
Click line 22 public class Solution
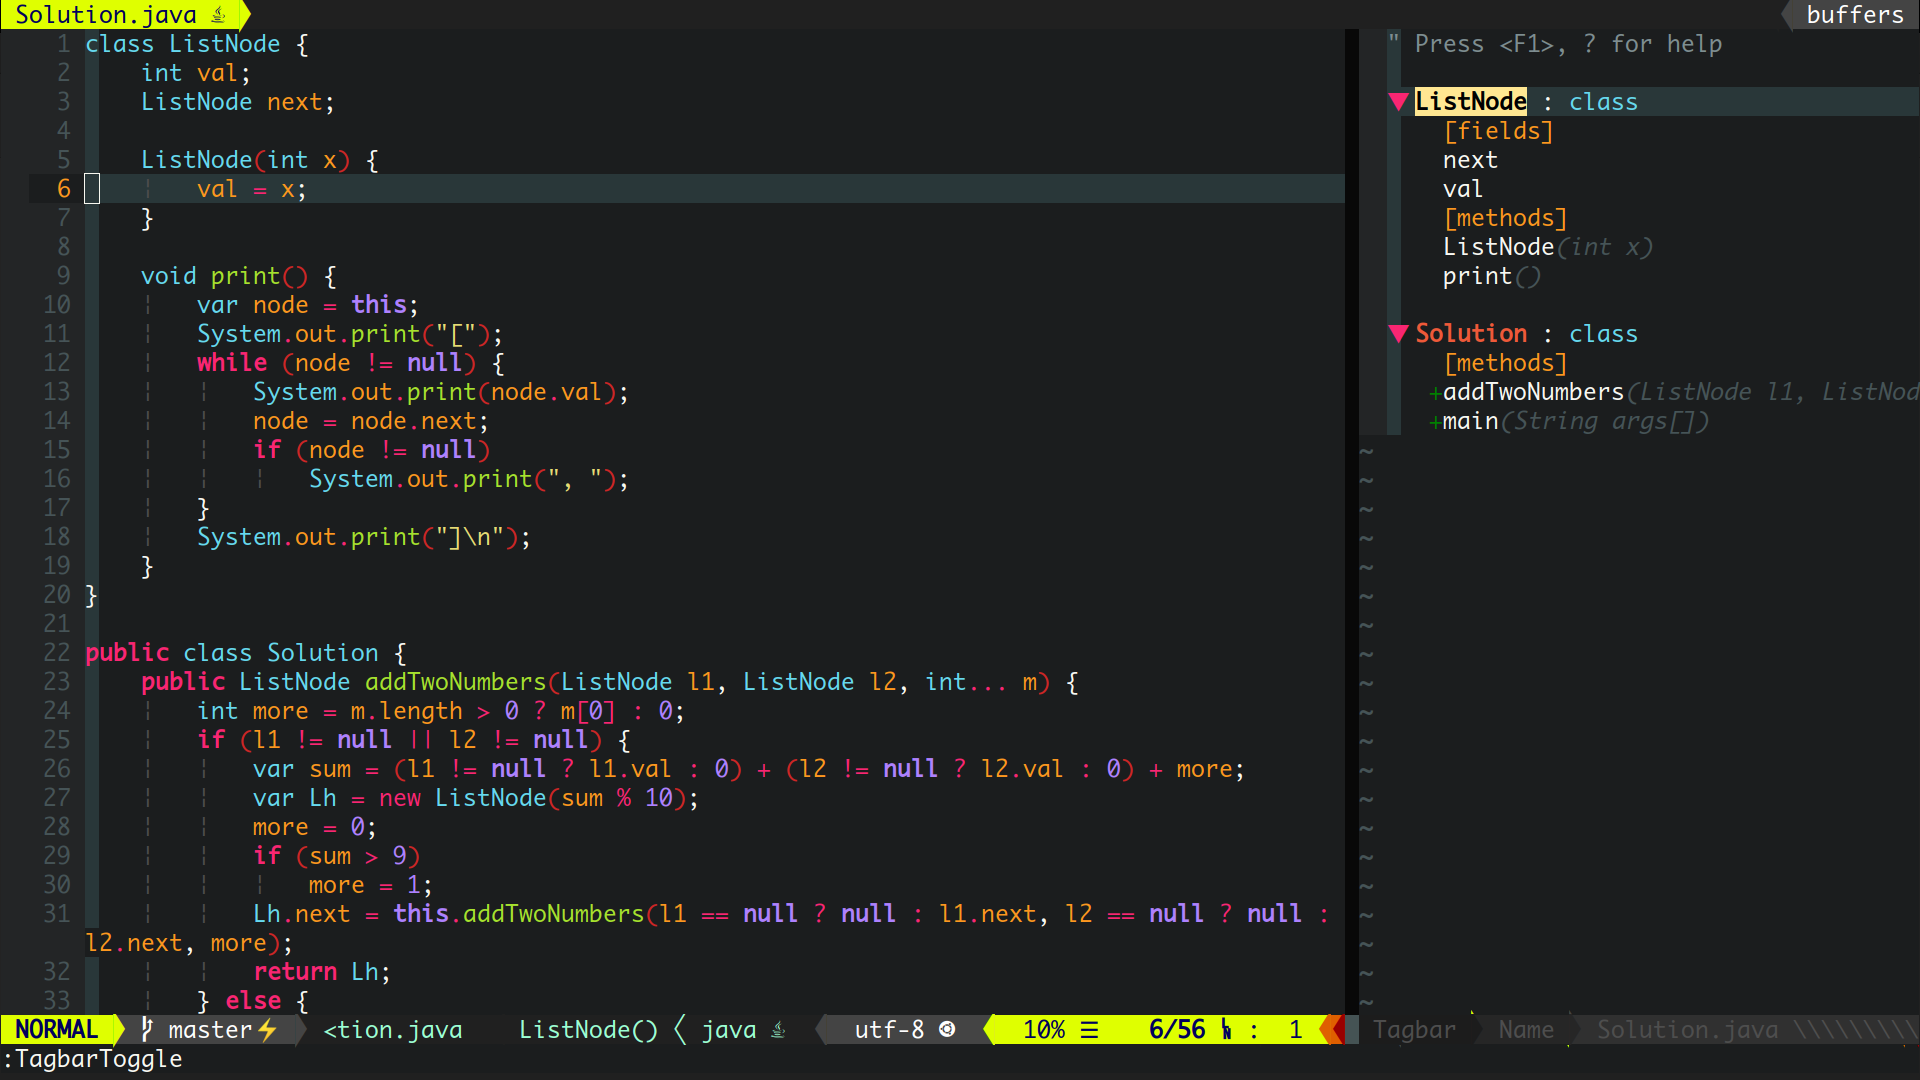coord(240,653)
